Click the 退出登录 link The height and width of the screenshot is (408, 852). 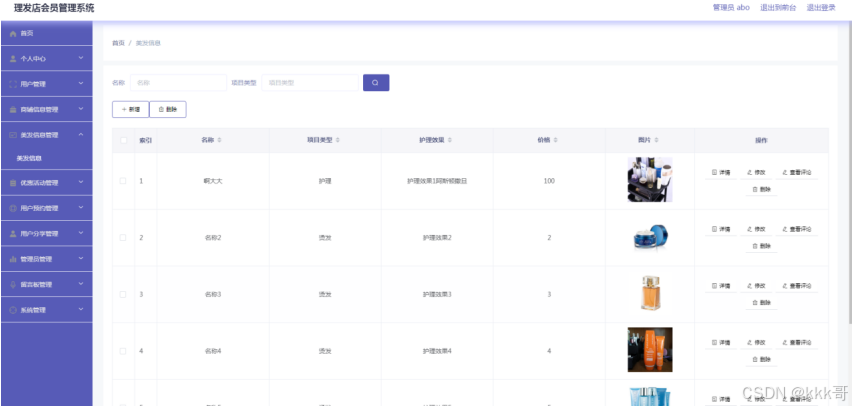click(x=820, y=8)
